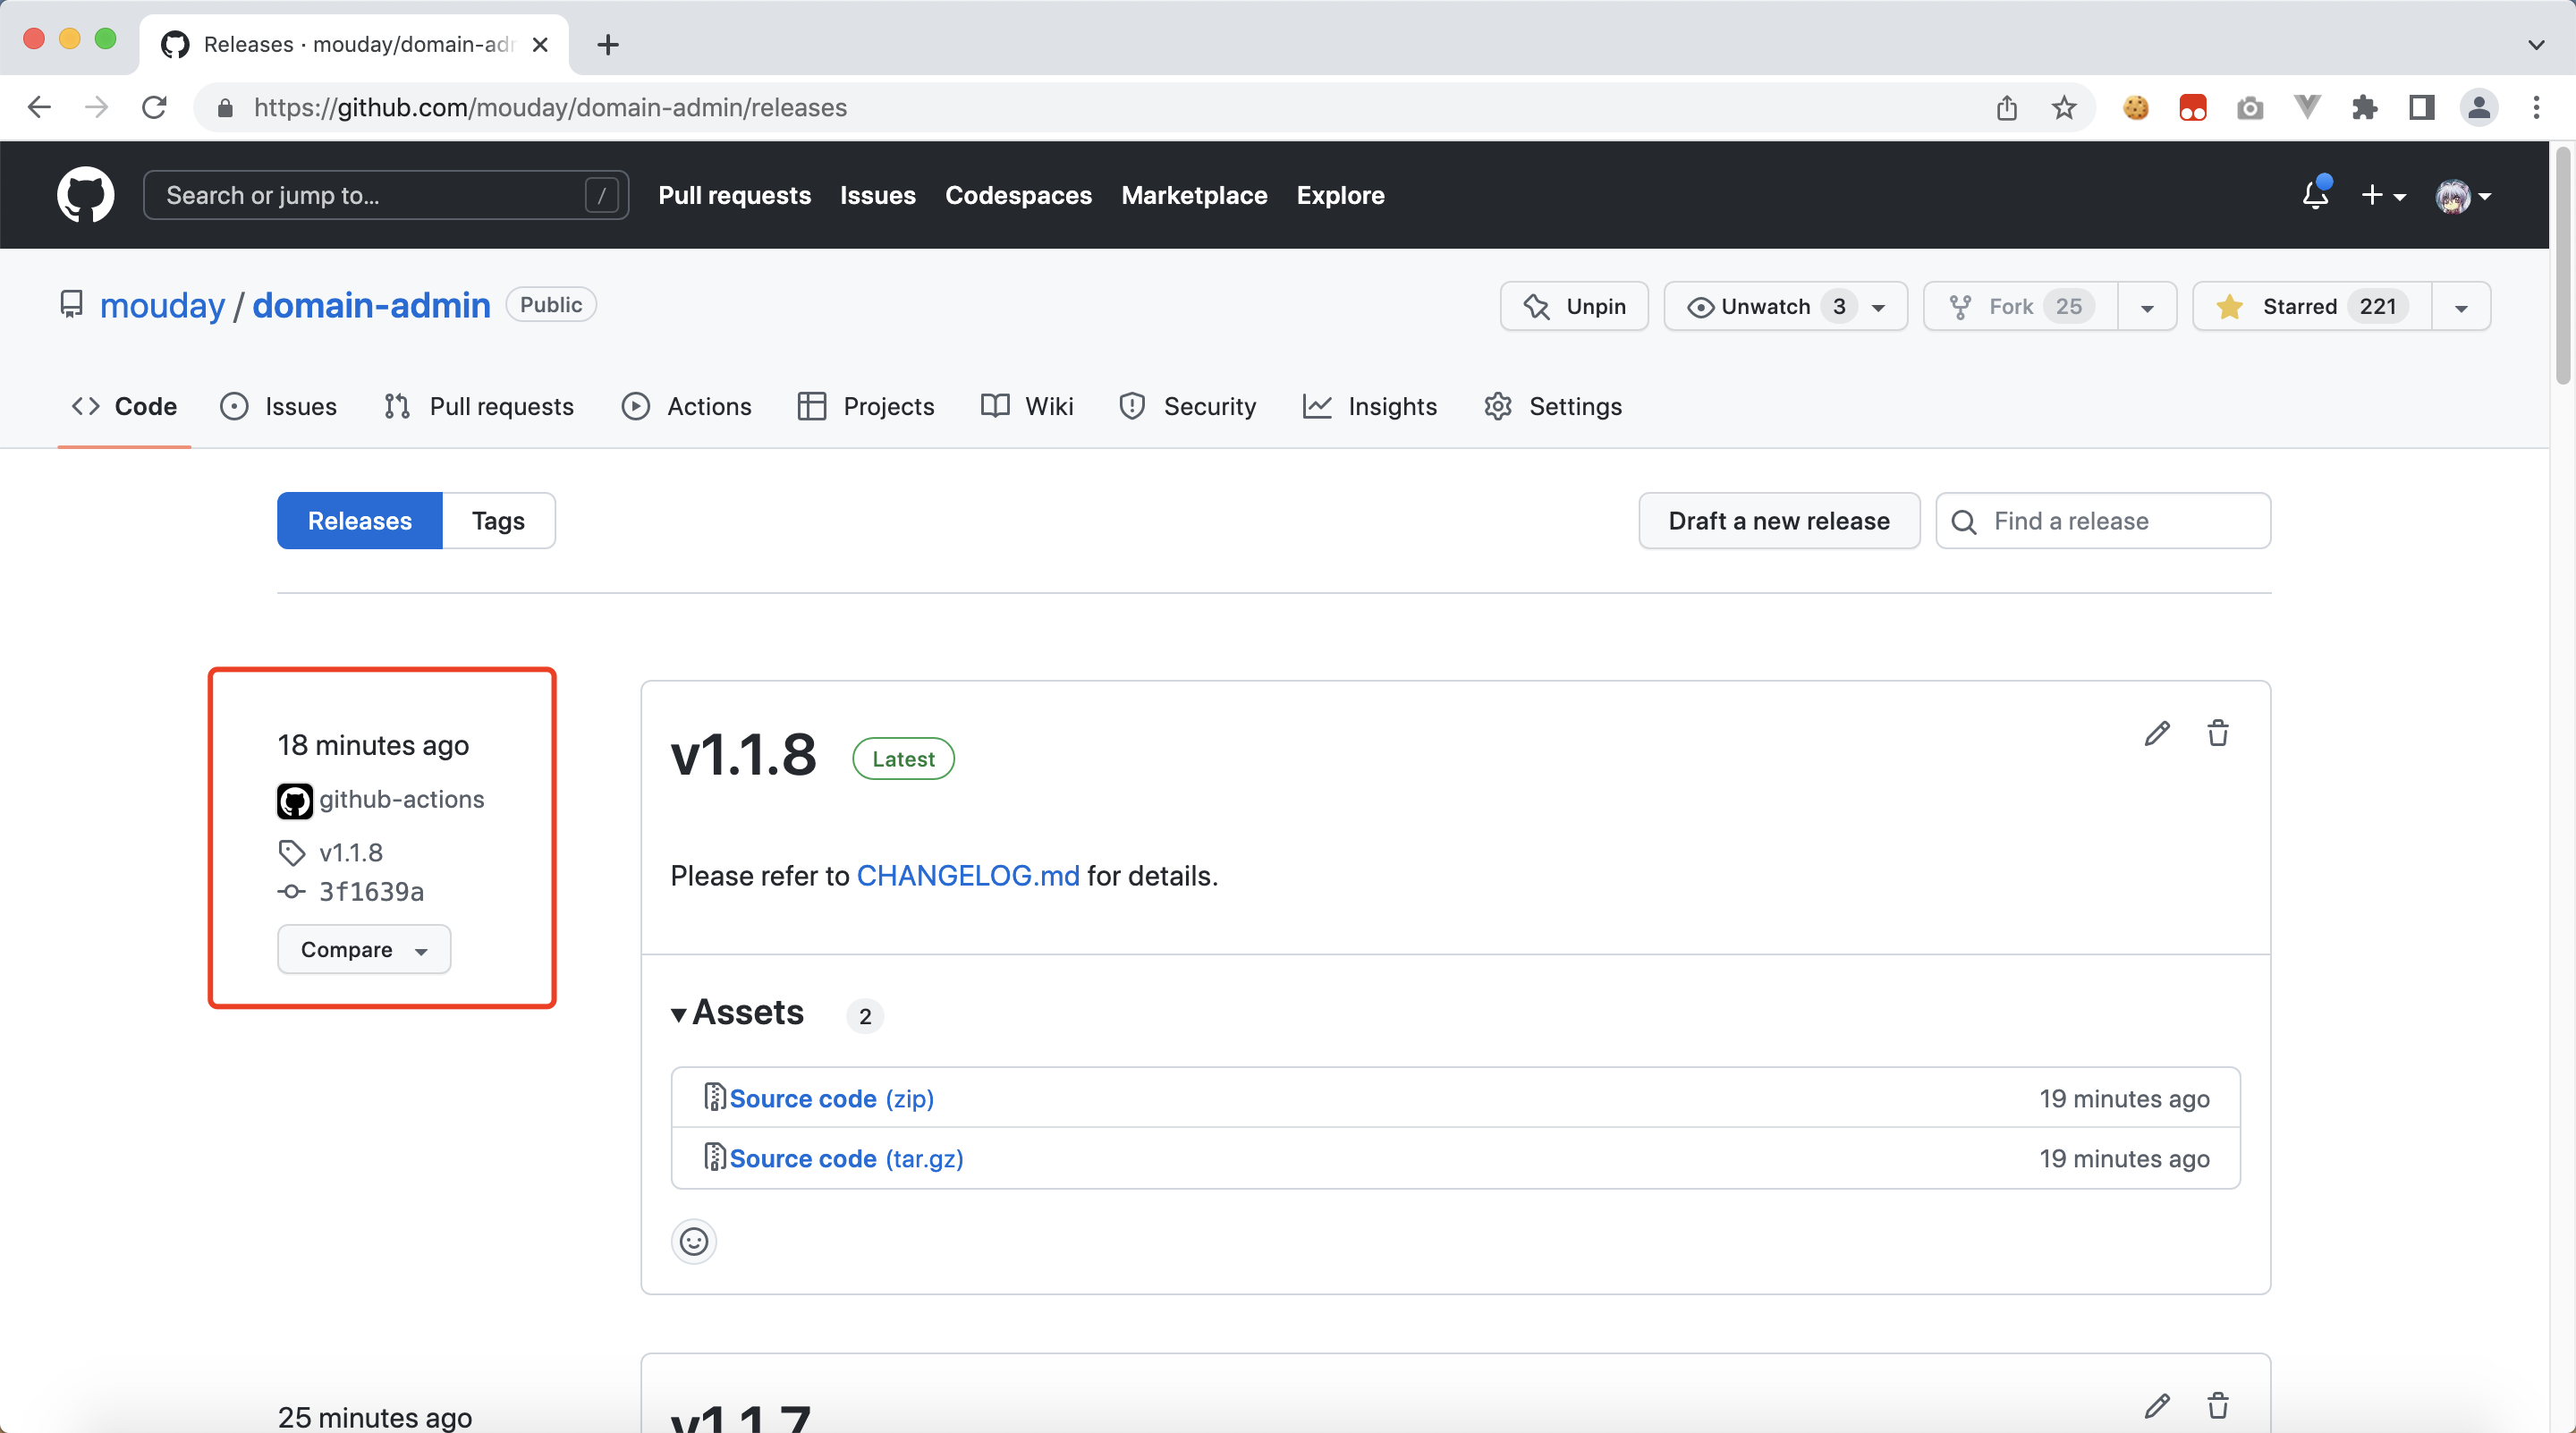Switch to the Releases tab
2576x1433 pixels.
coord(360,521)
